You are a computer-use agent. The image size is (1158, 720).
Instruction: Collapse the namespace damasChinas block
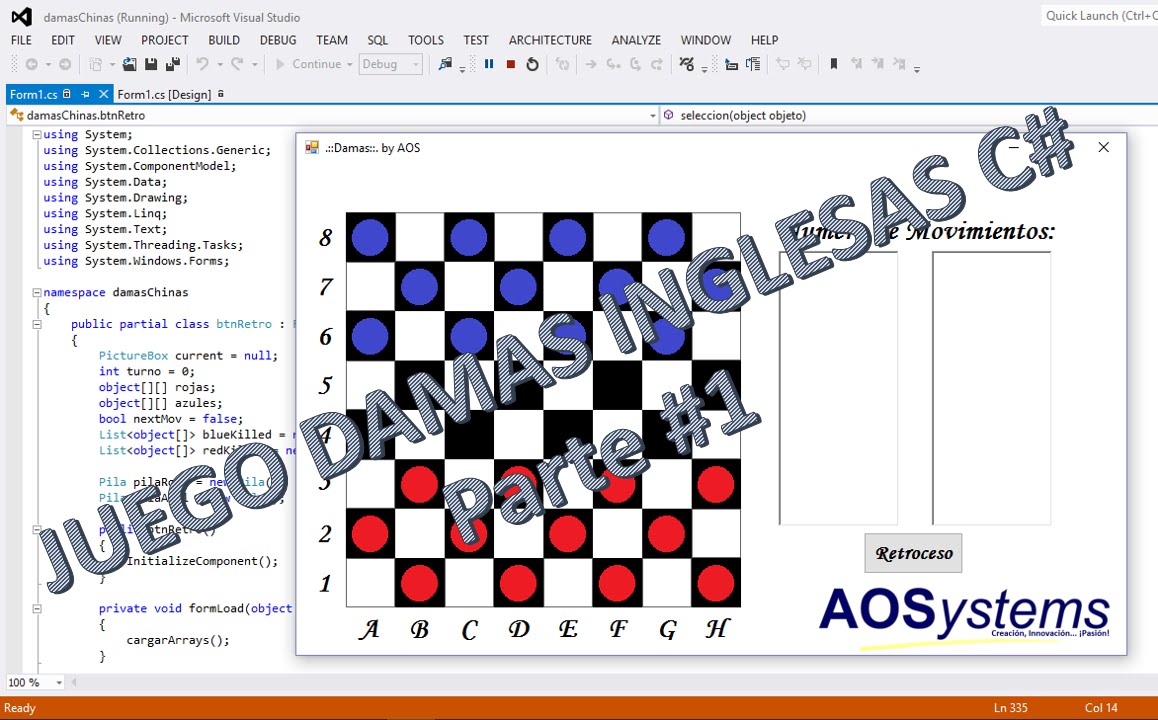click(36, 292)
